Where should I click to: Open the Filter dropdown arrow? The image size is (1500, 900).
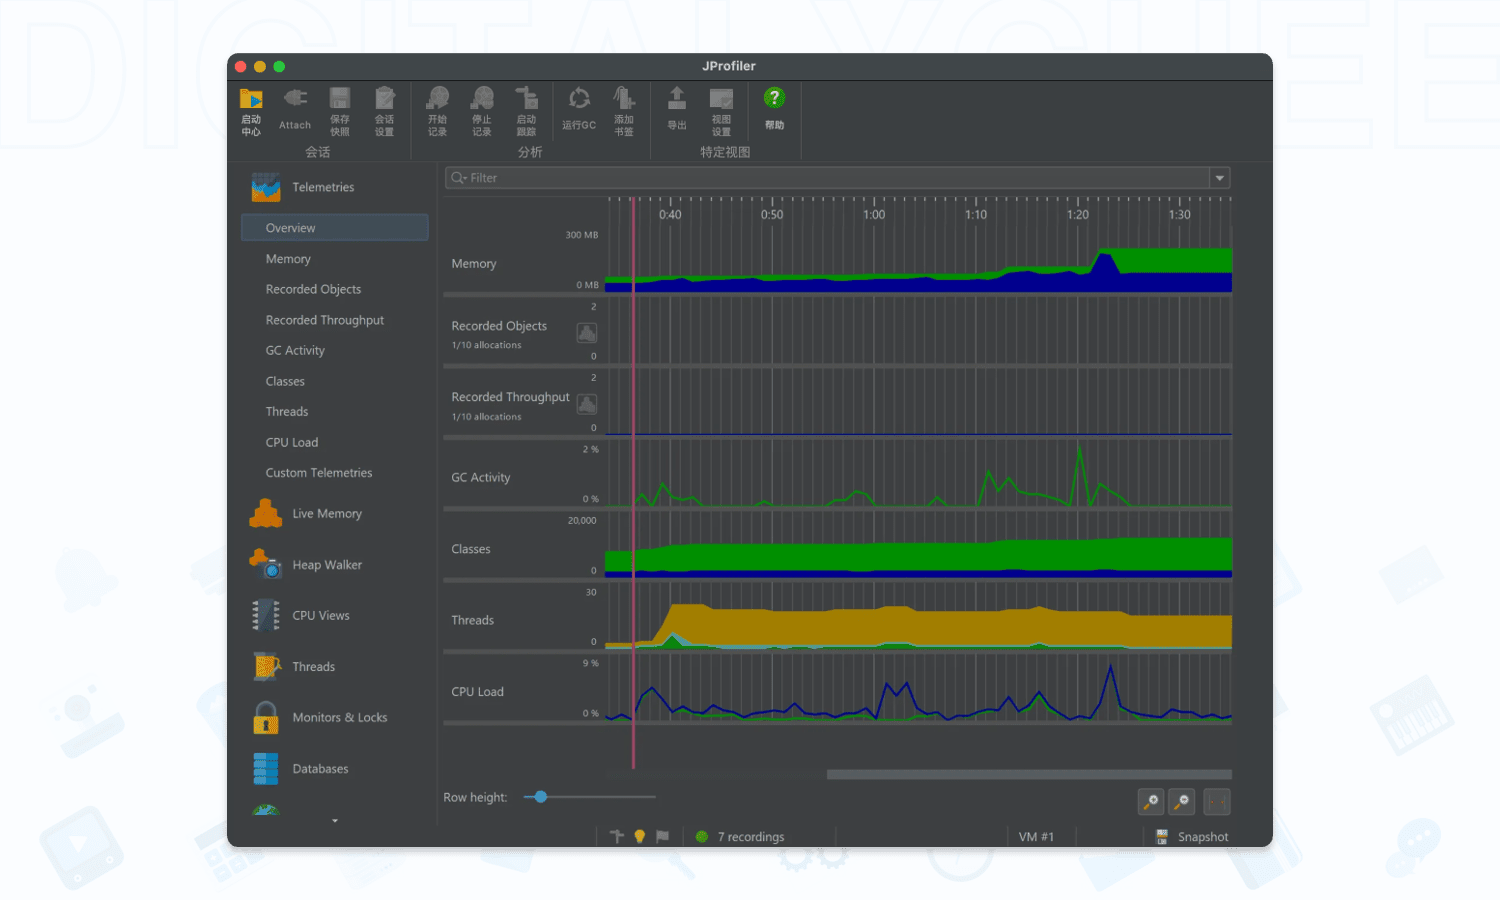(1219, 178)
